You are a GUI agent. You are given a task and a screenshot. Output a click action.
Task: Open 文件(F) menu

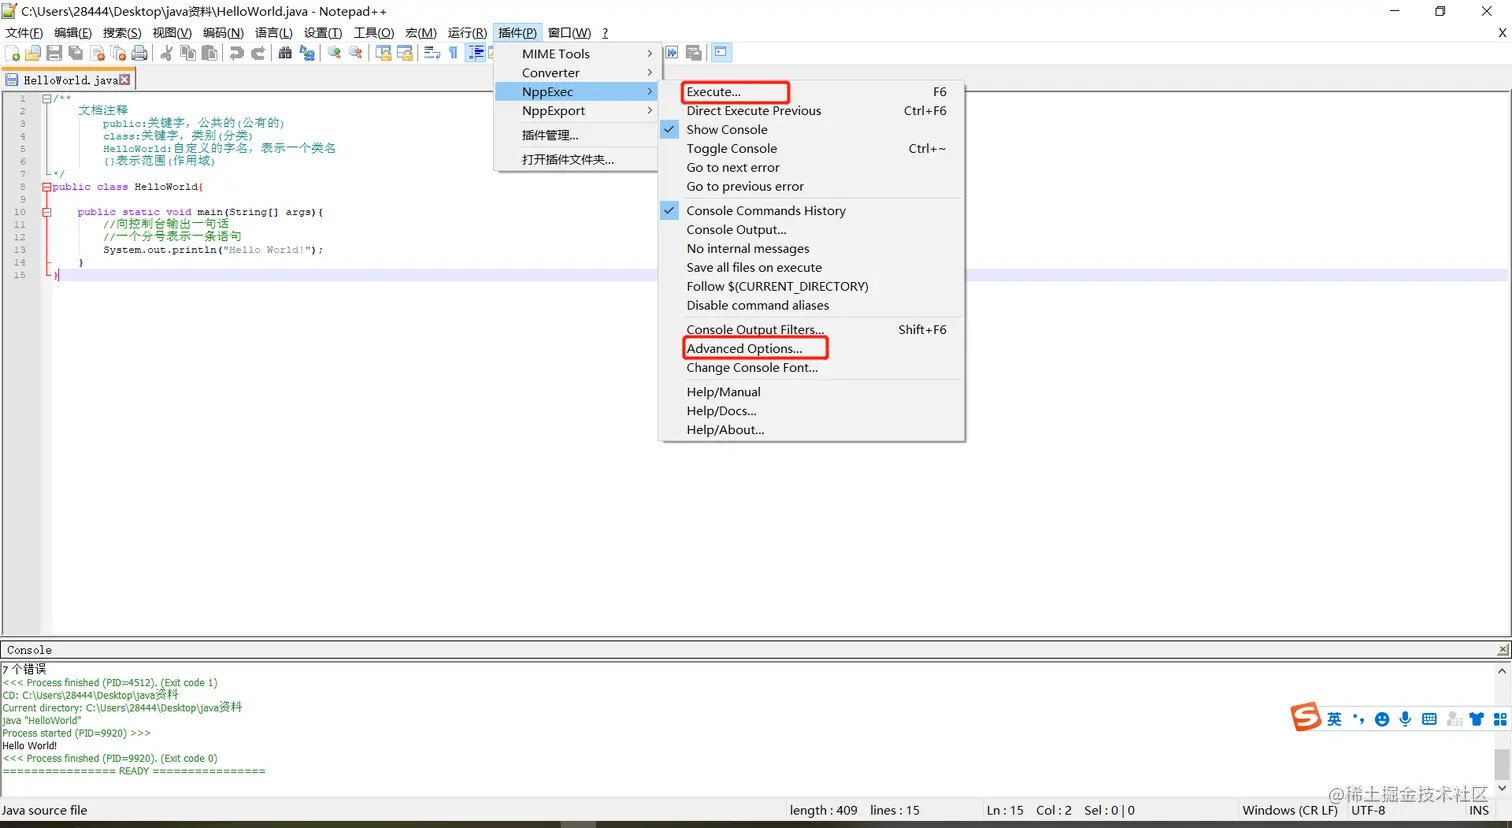click(24, 33)
